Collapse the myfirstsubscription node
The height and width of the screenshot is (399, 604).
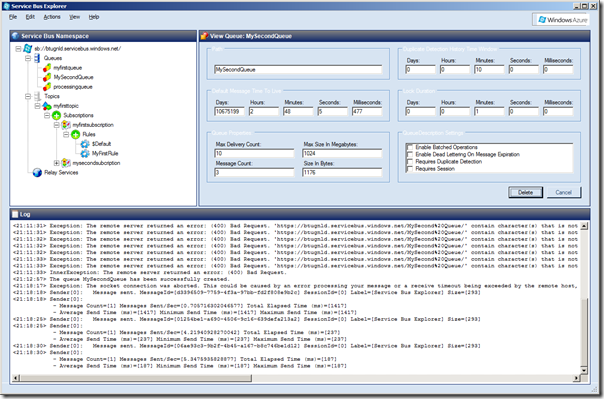56,125
